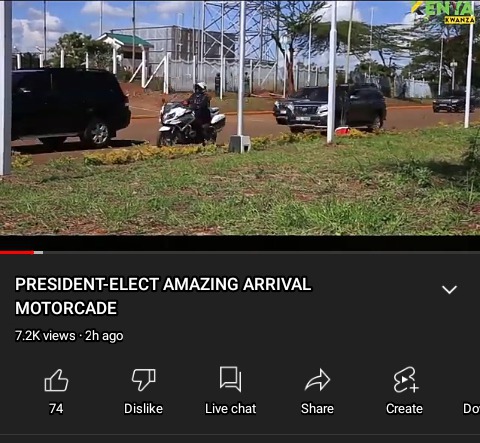Select the Create label
Screen dimensions: 480x443
[x=404, y=409]
